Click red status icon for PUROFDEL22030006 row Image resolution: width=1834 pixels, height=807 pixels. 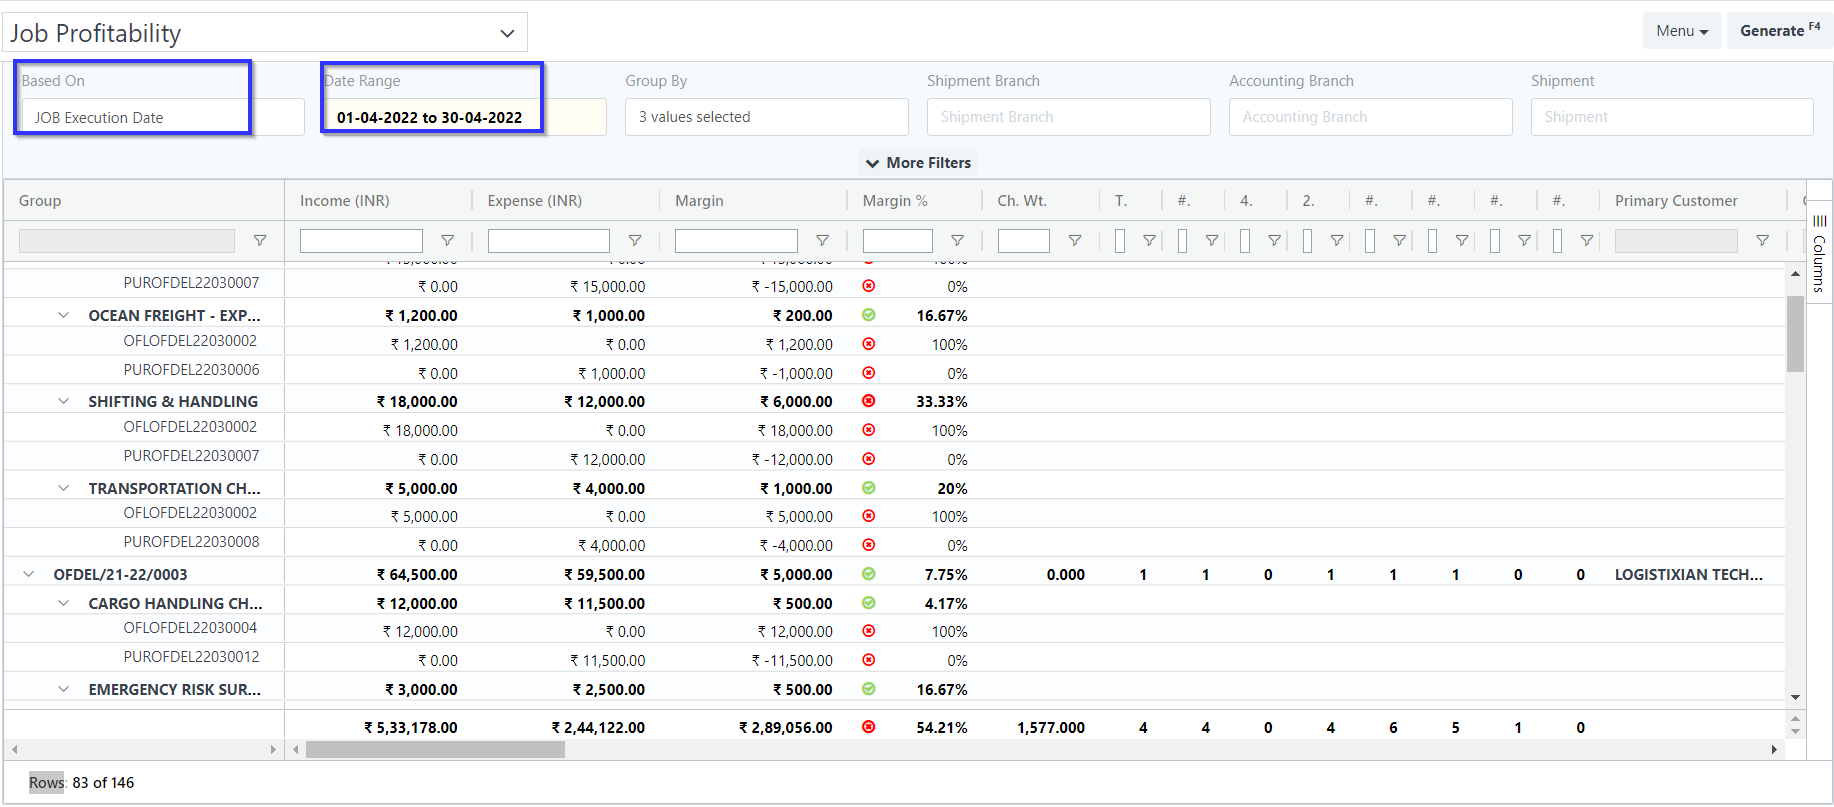[869, 373]
